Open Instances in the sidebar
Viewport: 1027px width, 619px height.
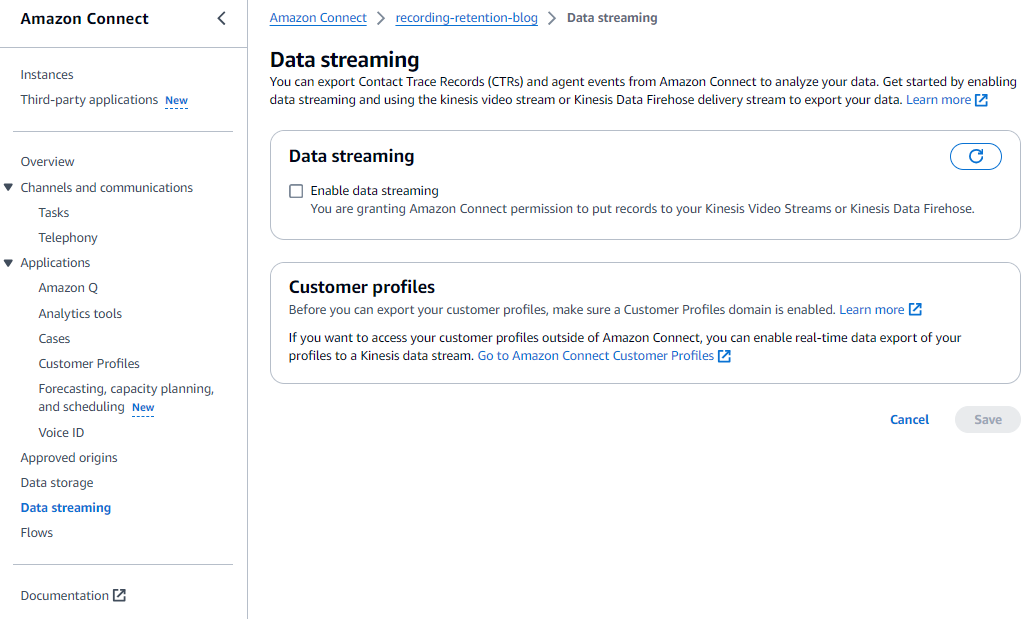pos(47,75)
